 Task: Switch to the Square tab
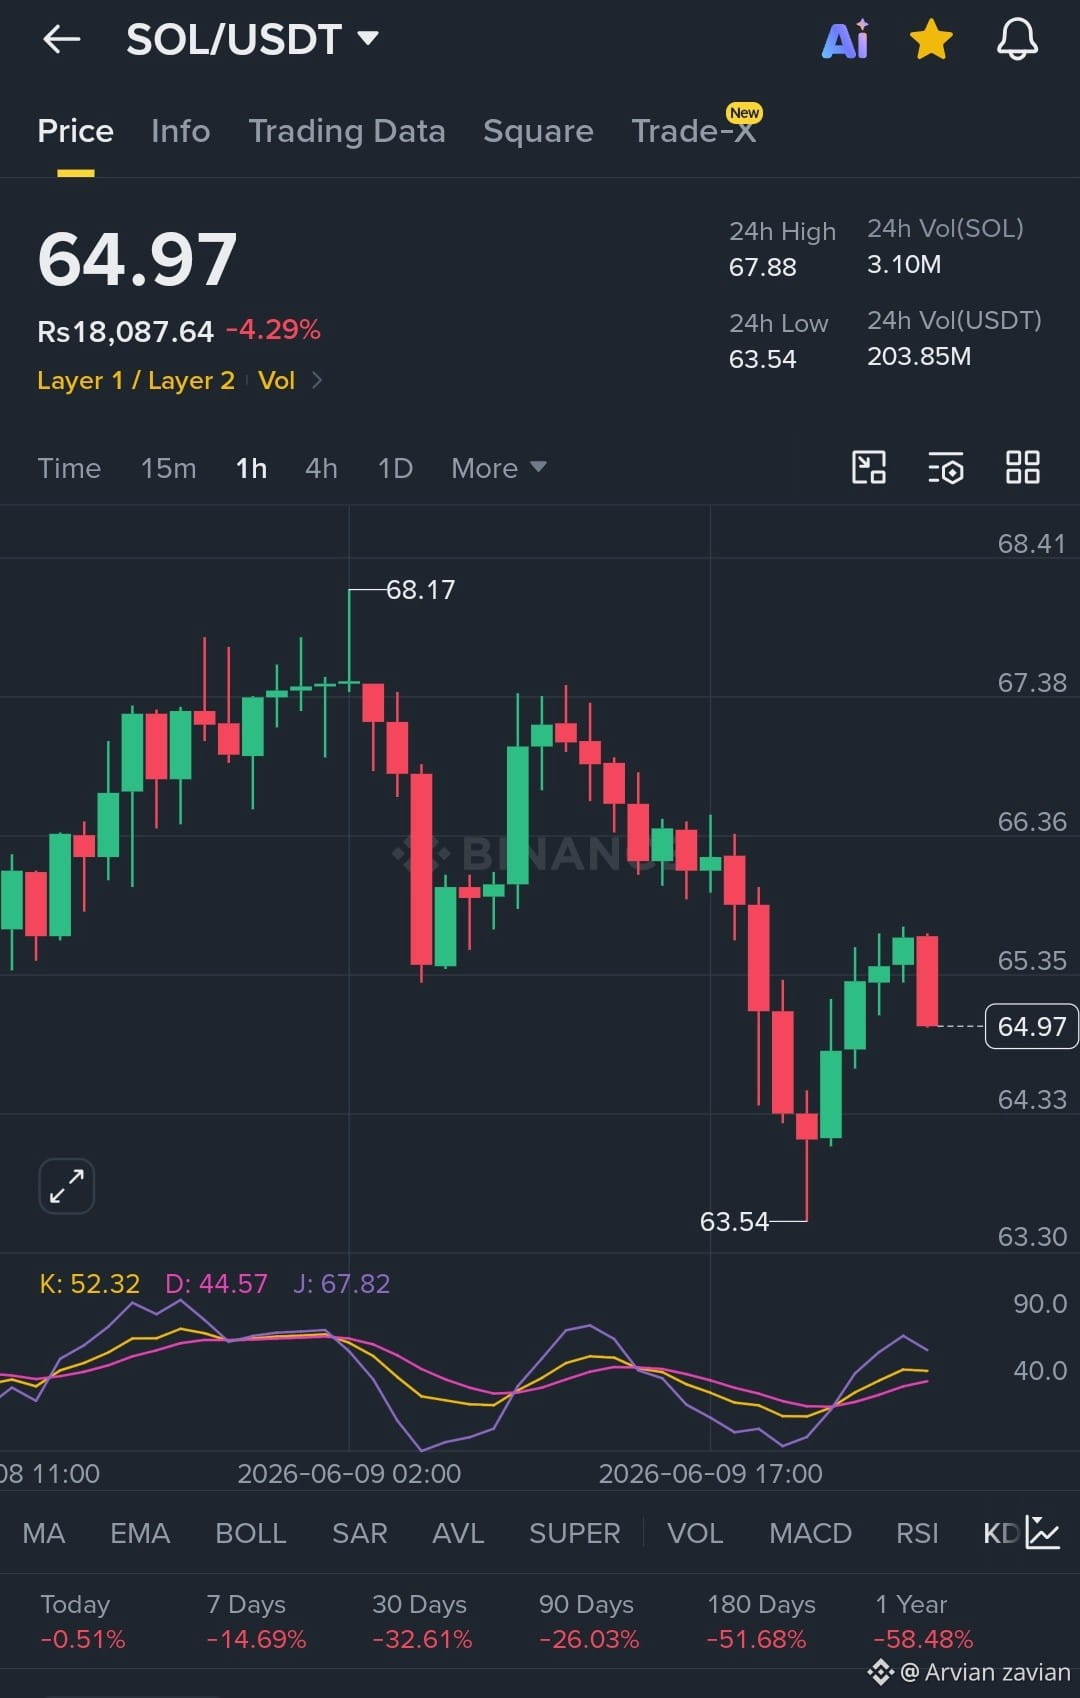(x=538, y=131)
